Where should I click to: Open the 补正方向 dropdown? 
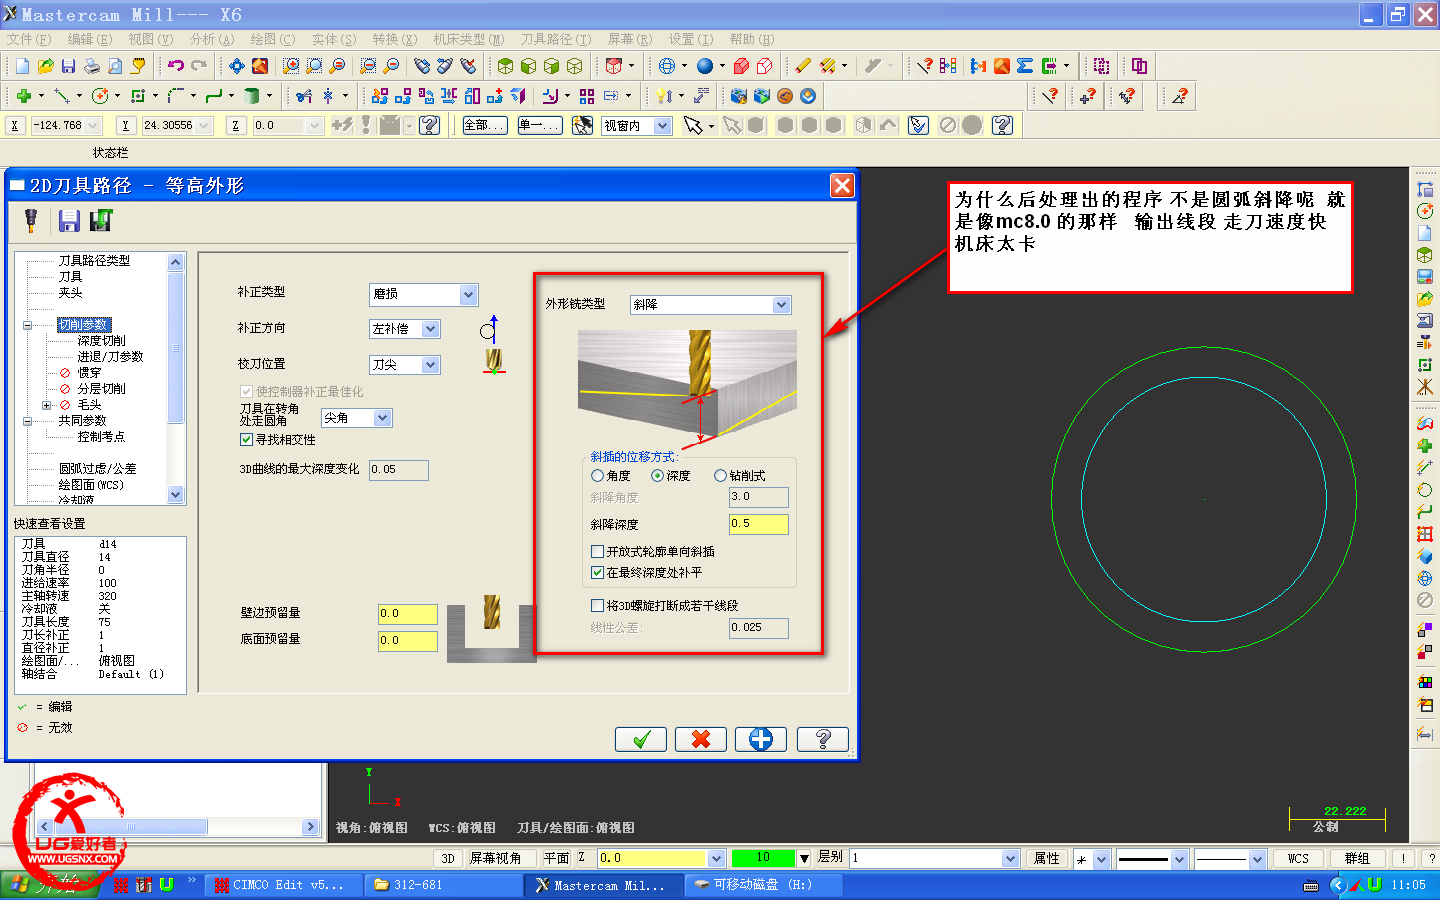click(430, 329)
